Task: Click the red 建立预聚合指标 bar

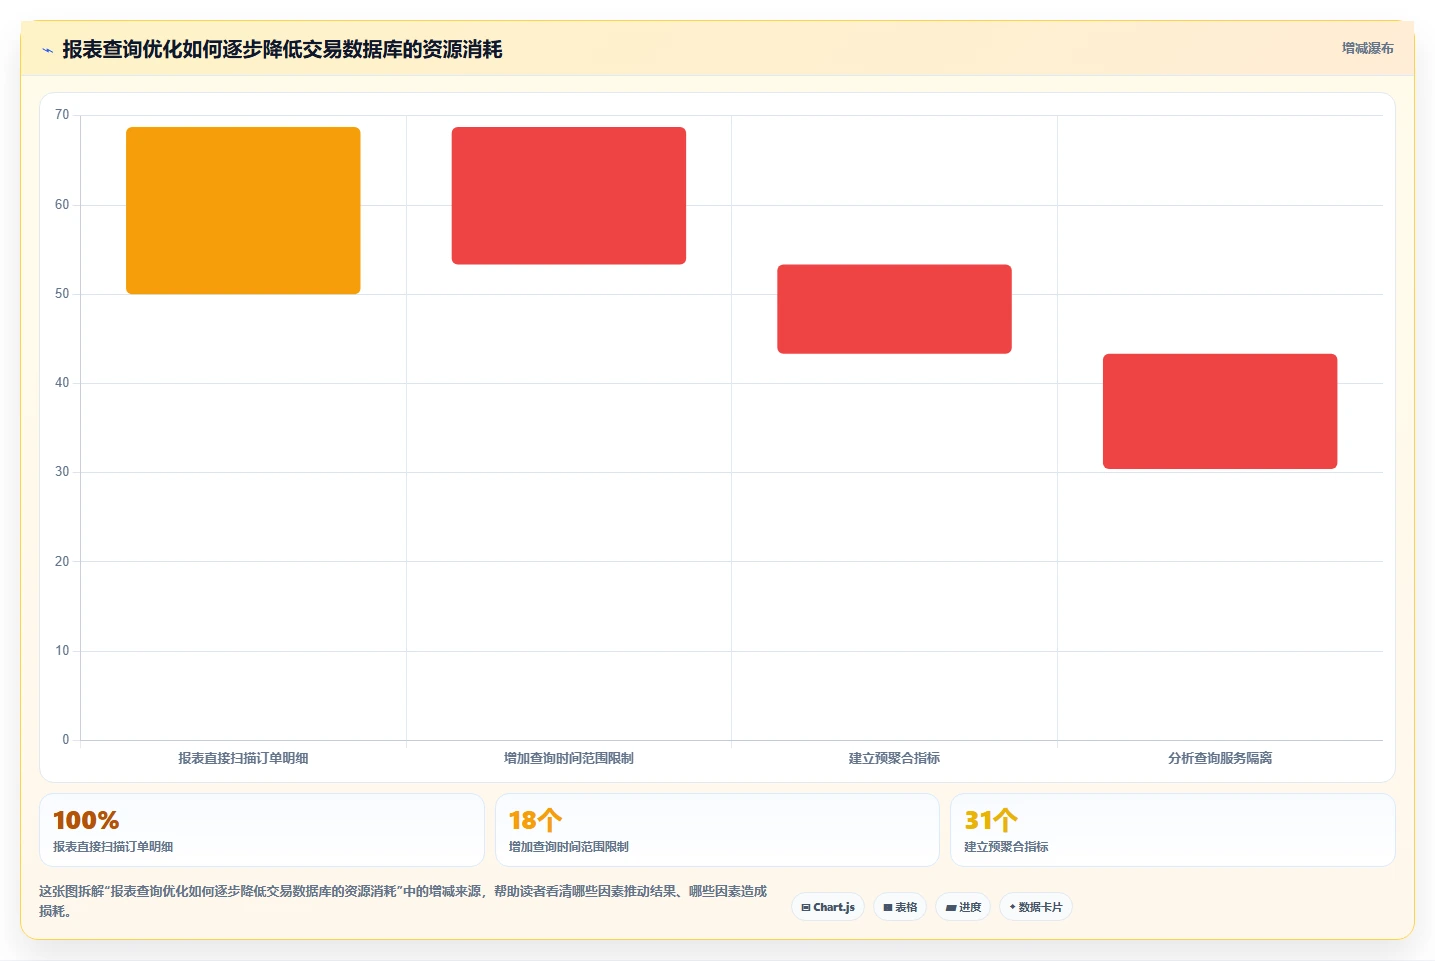Action: click(x=894, y=309)
